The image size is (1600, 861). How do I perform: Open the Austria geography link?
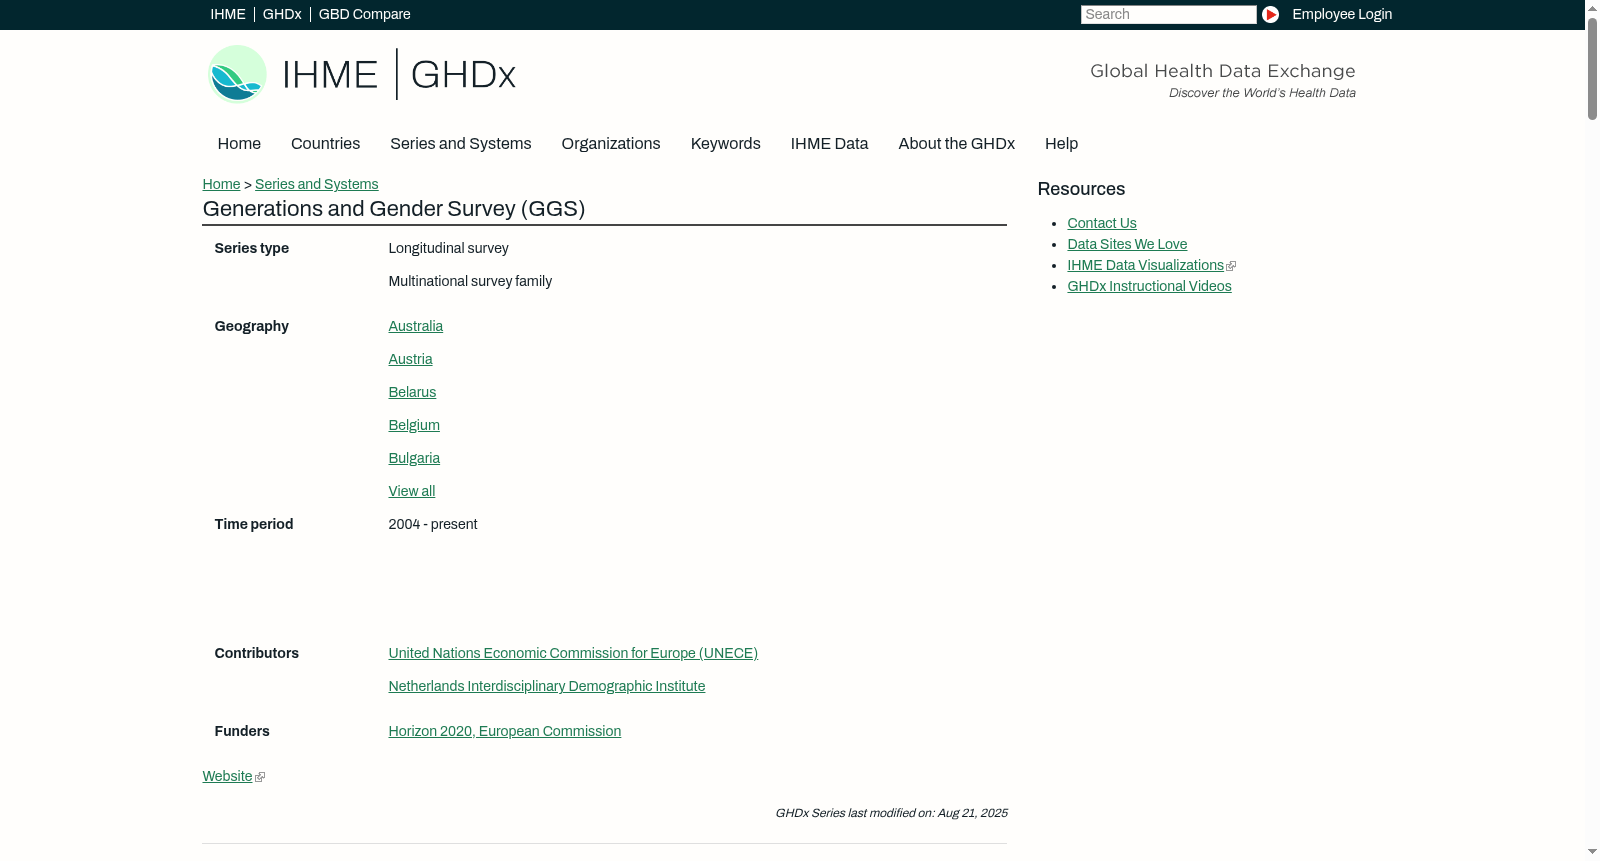[410, 359]
